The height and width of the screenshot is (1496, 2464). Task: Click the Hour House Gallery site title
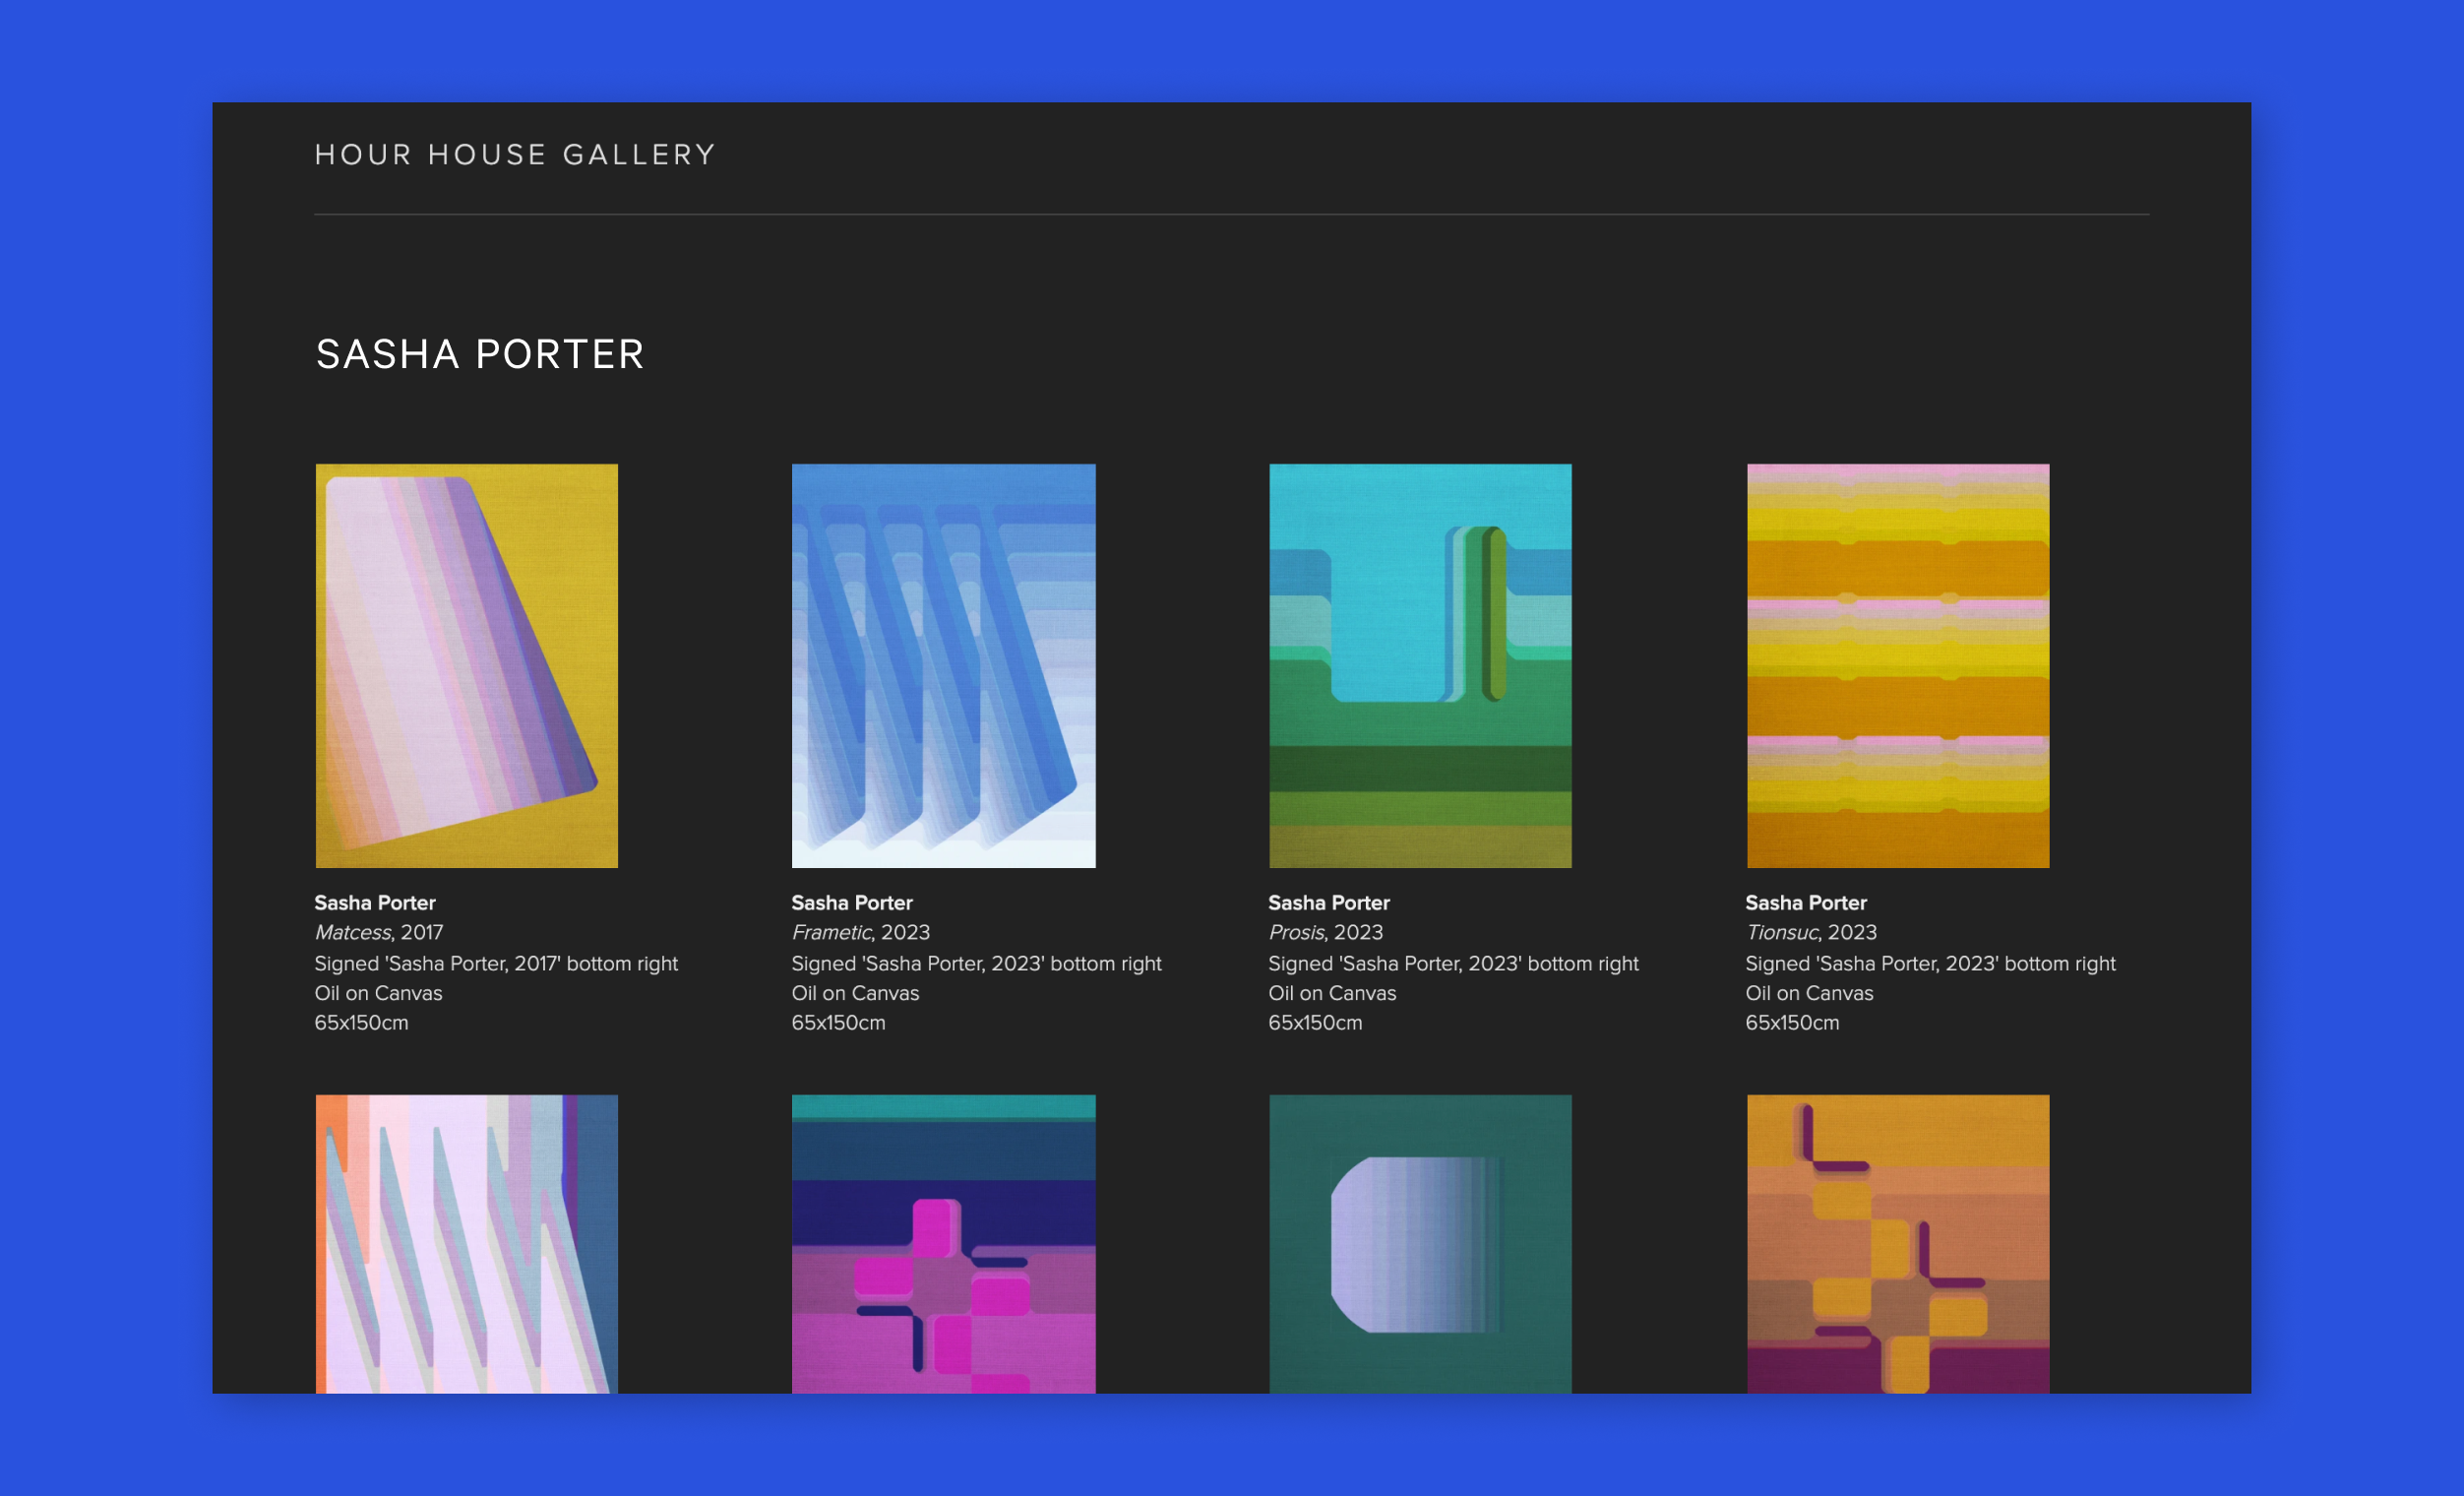click(x=515, y=155)
